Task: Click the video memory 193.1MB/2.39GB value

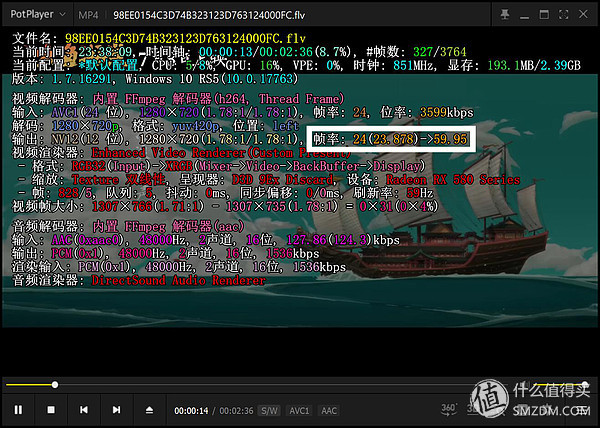Action: (534, 65)
